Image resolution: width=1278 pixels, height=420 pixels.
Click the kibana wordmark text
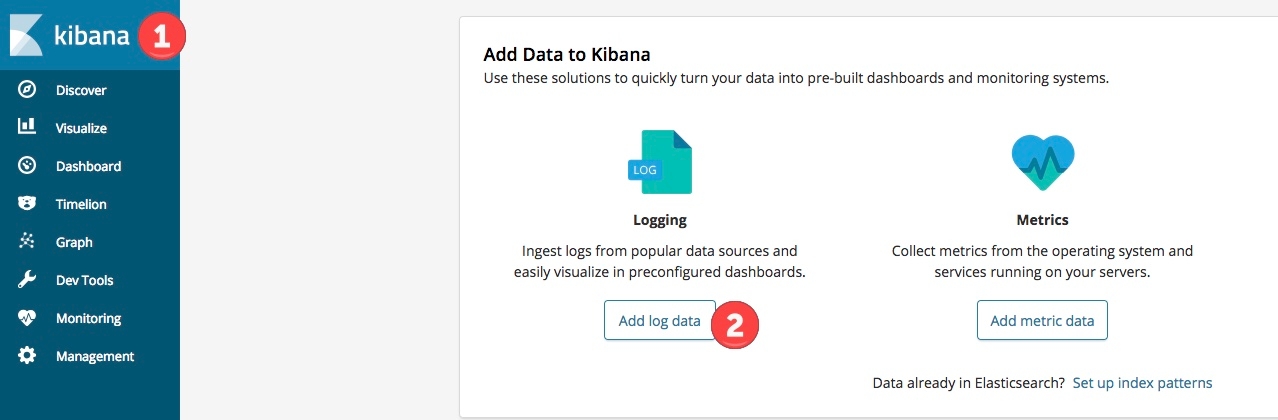(93, 36)
